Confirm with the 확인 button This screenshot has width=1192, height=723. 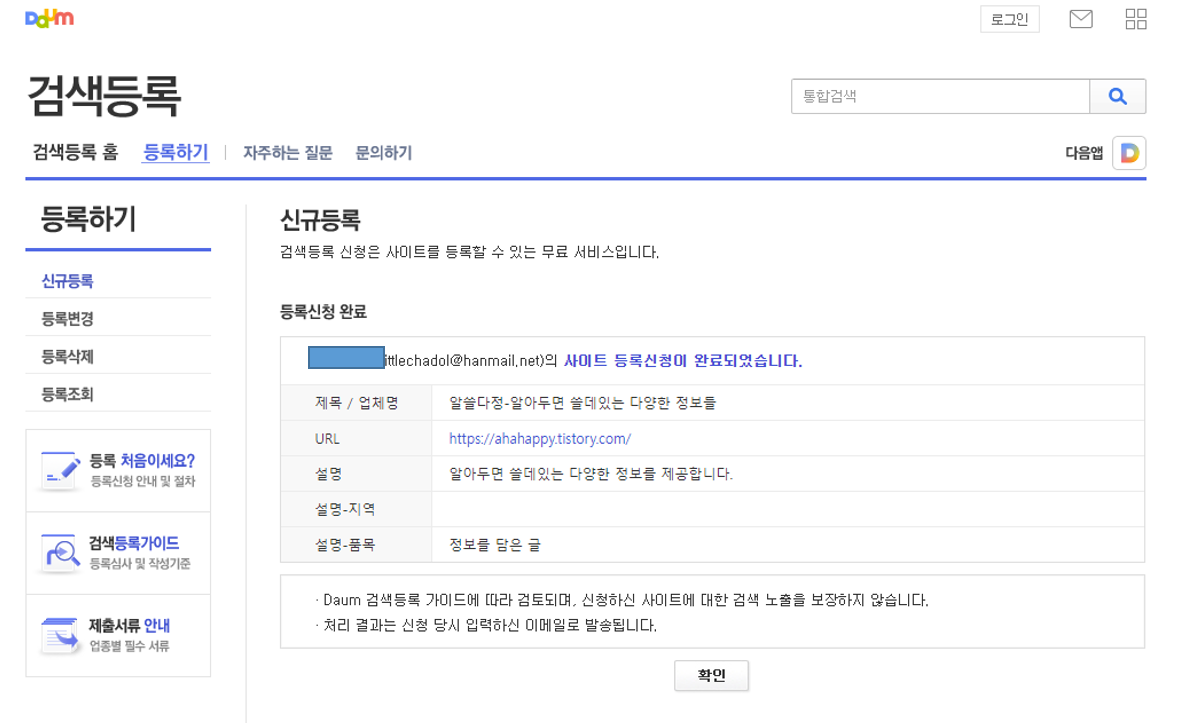coord(711,675)
